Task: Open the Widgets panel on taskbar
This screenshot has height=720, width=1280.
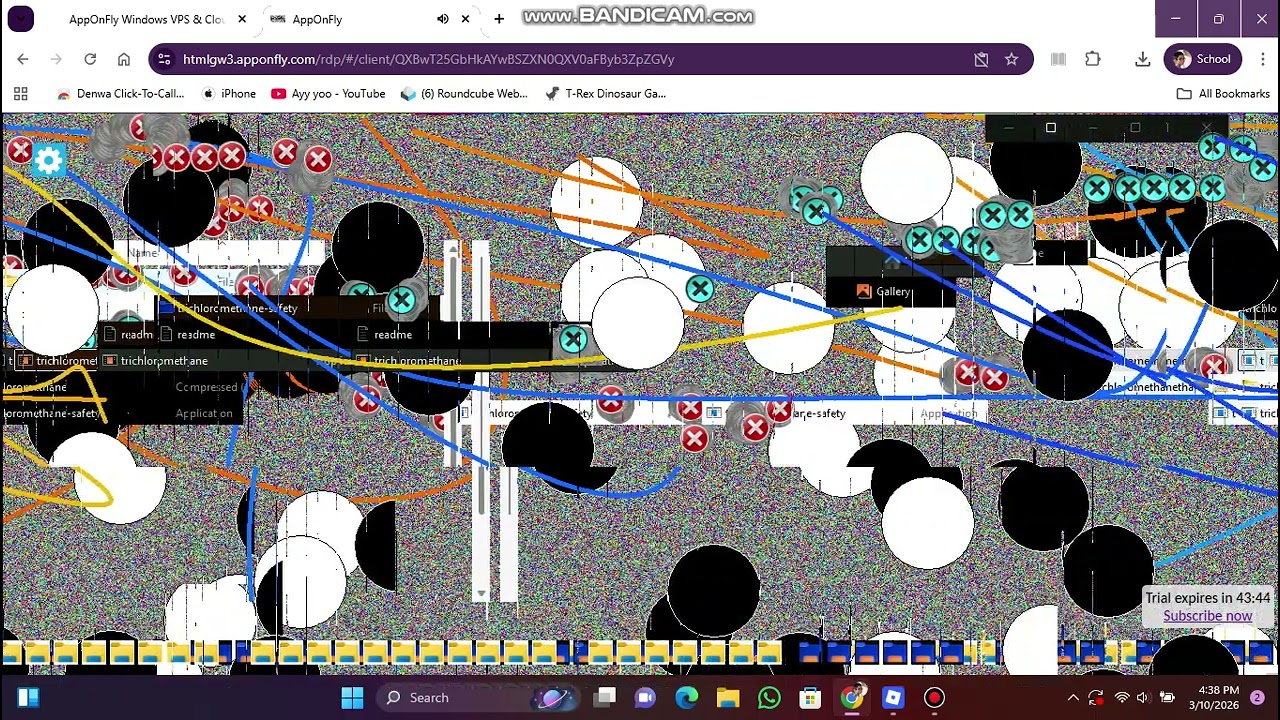Action: 28,698
